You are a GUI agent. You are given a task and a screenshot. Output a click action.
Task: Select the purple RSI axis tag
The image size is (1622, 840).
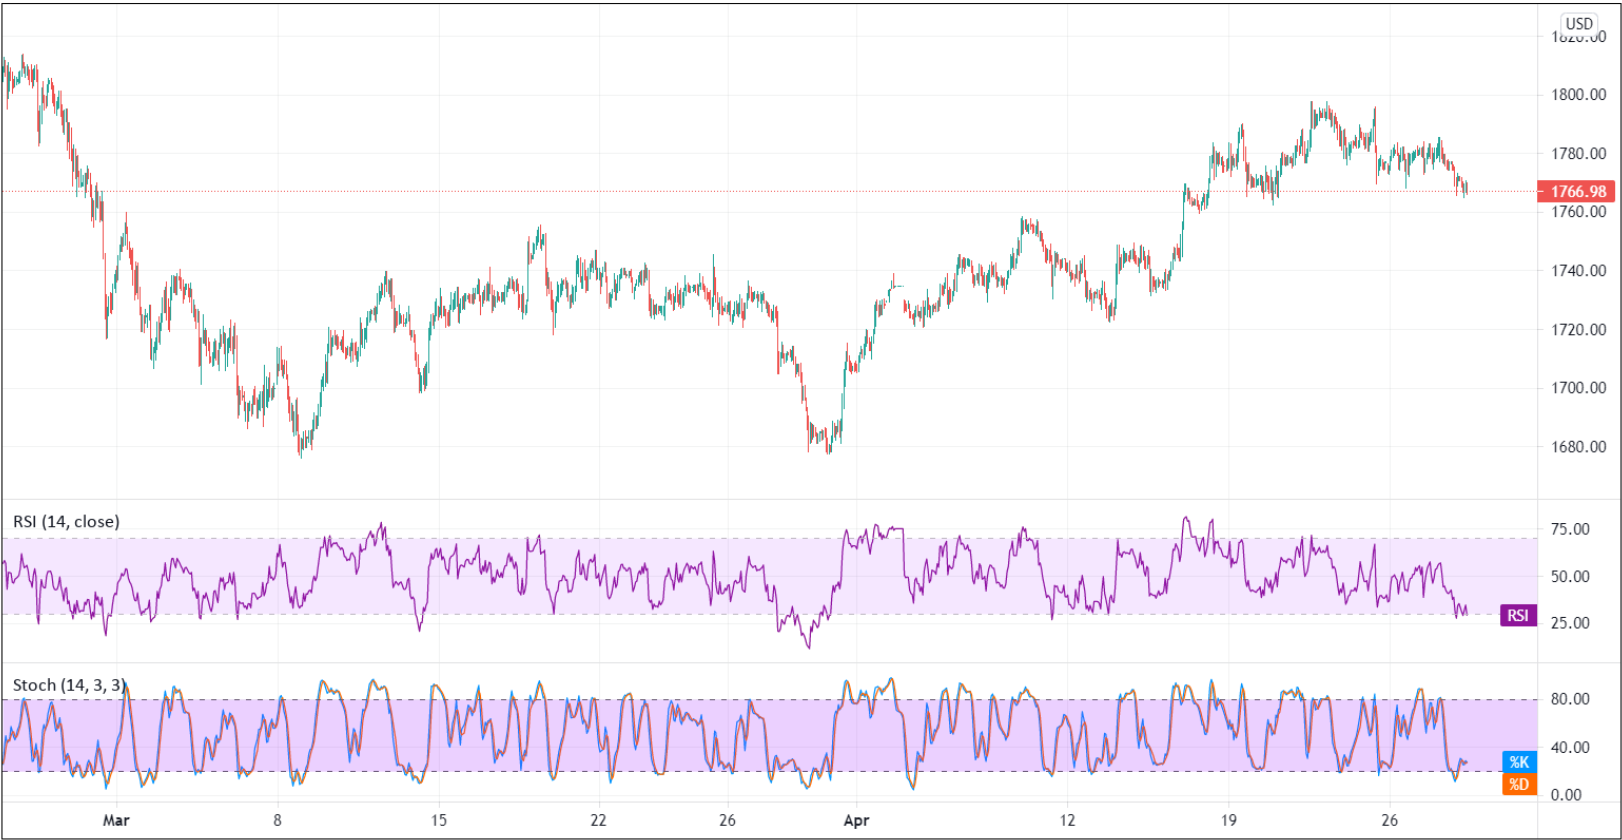click(1518, 615)
